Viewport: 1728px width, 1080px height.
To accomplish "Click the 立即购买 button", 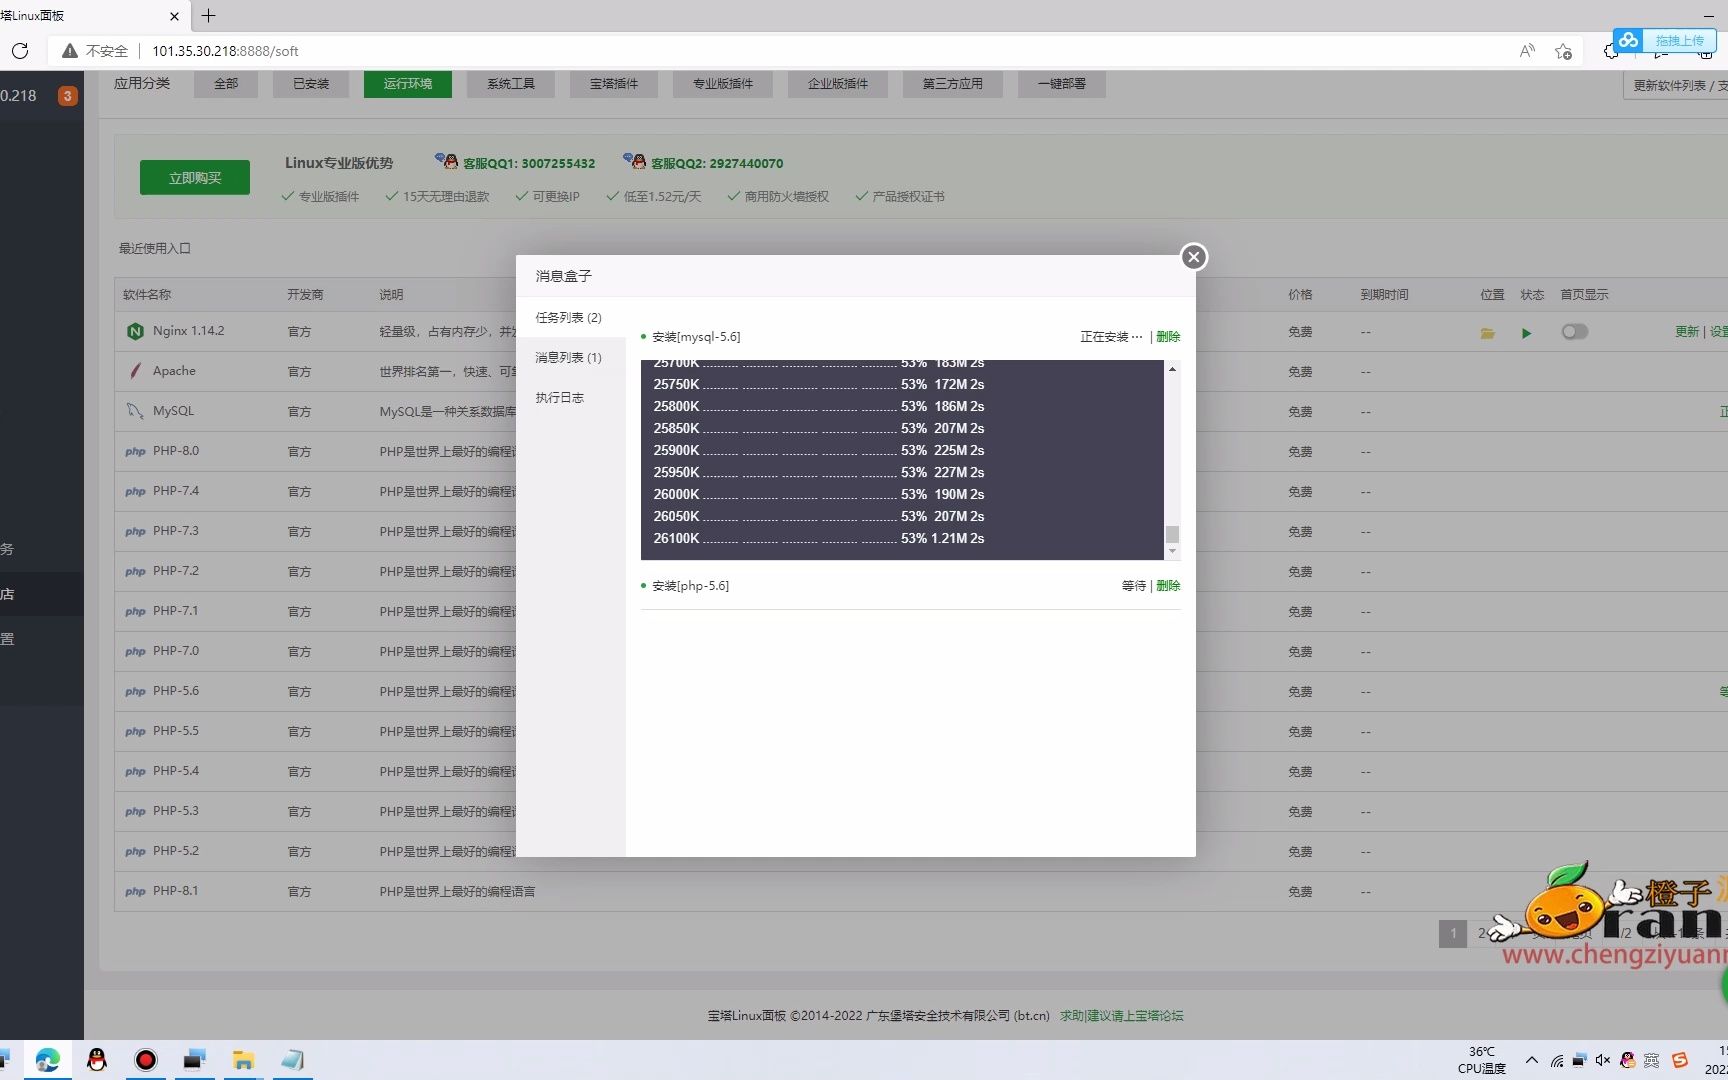I will tap(195, 178).
